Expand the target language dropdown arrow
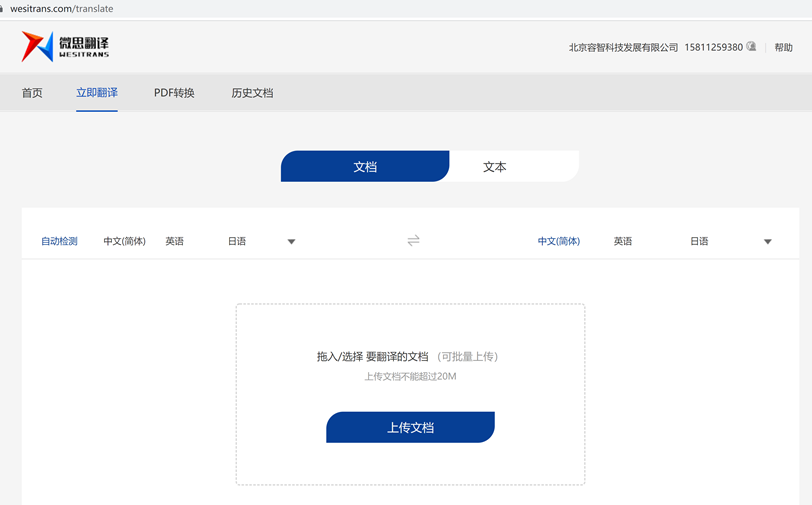 (768, 242)
